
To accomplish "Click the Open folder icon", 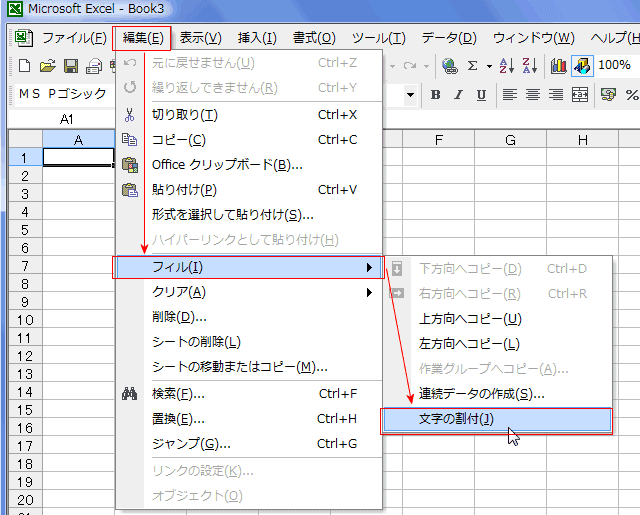I will tap(47, 66).
